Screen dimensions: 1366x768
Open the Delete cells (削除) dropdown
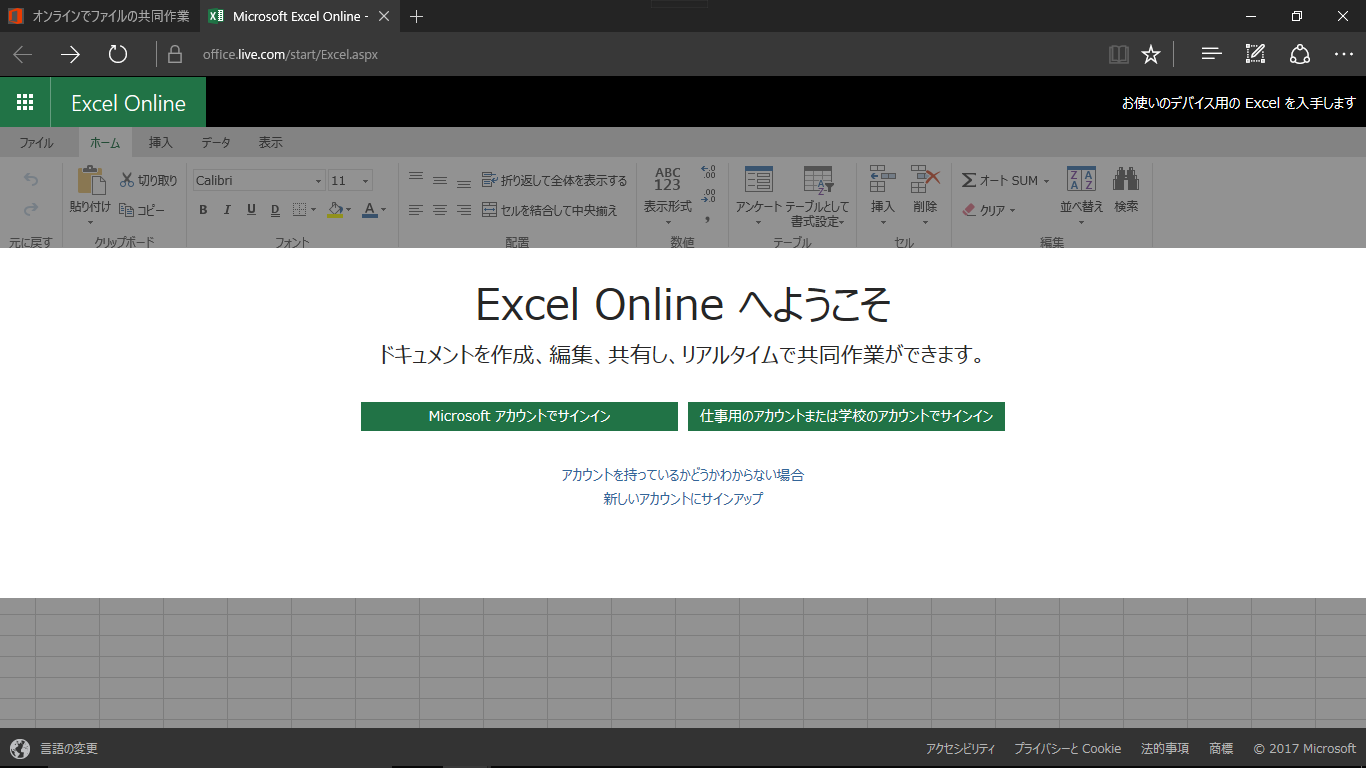925,195
